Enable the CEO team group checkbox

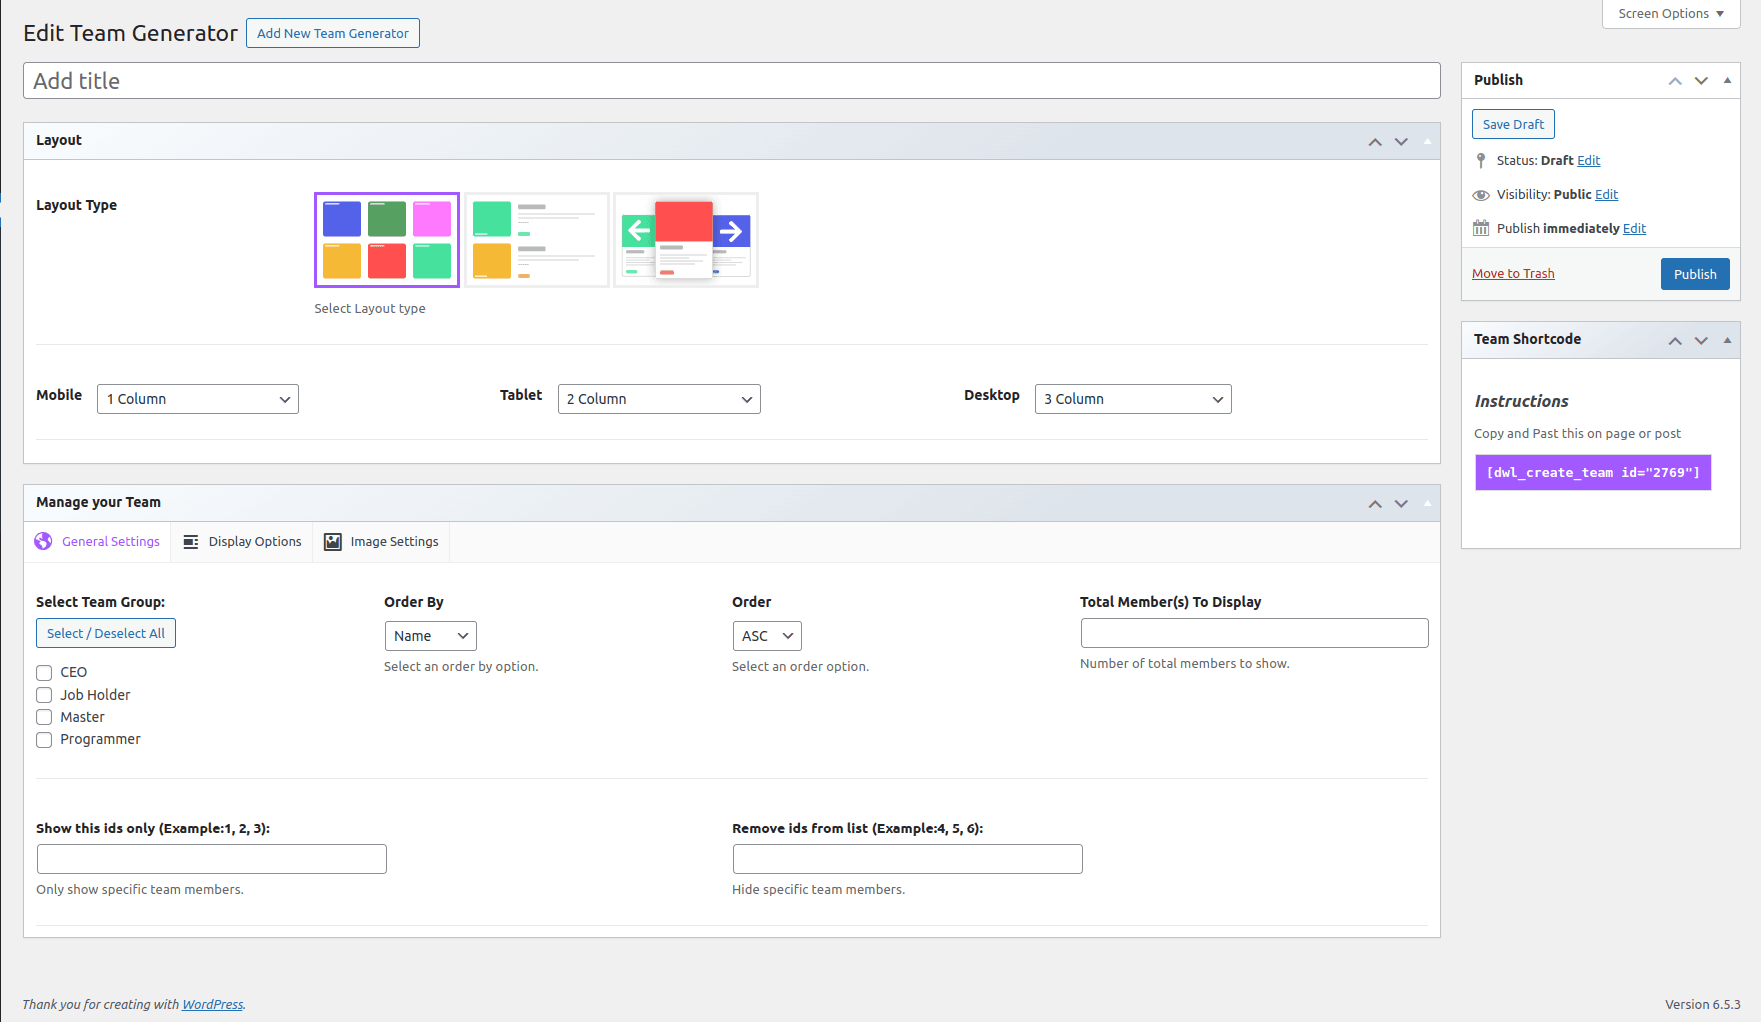(x=44, y=672)
